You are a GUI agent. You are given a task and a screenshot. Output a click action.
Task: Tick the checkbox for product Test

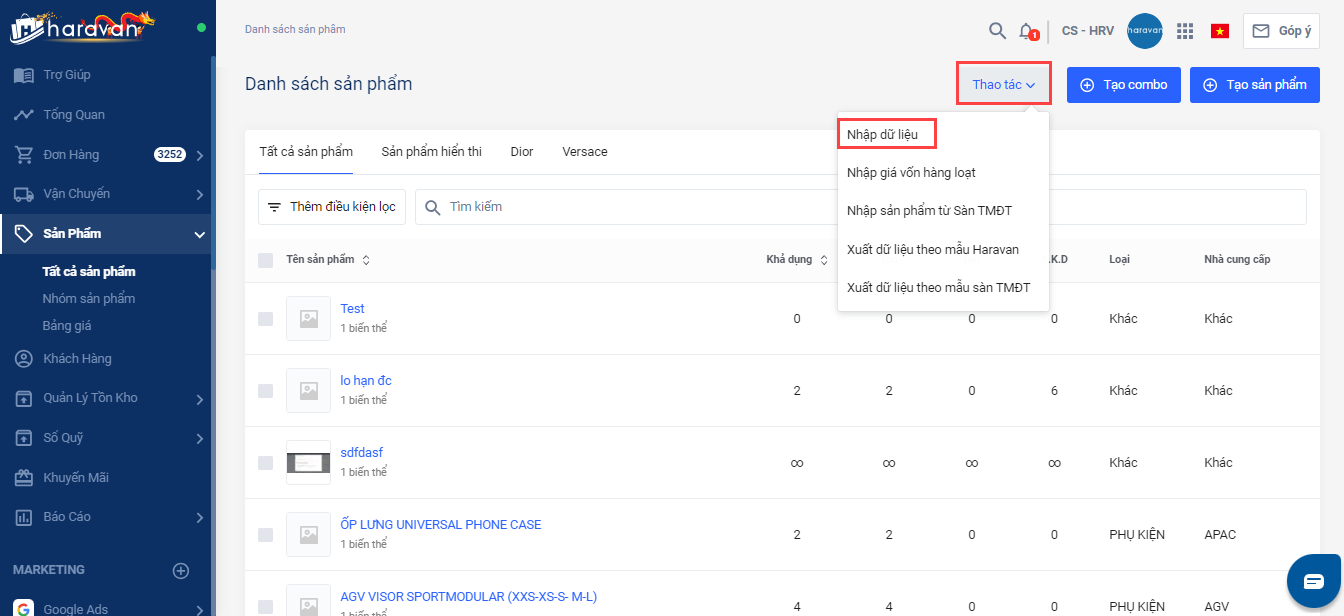point(265,319)
